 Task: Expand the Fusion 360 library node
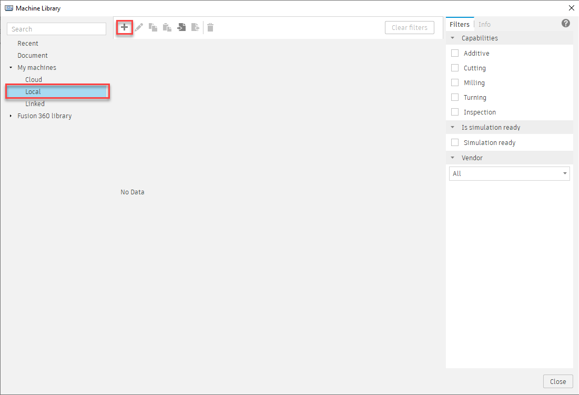(11, 116)
